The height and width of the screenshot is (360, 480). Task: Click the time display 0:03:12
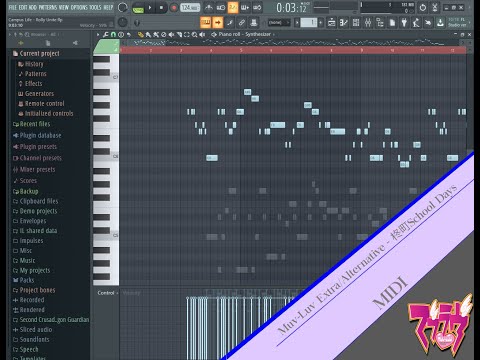291,7
